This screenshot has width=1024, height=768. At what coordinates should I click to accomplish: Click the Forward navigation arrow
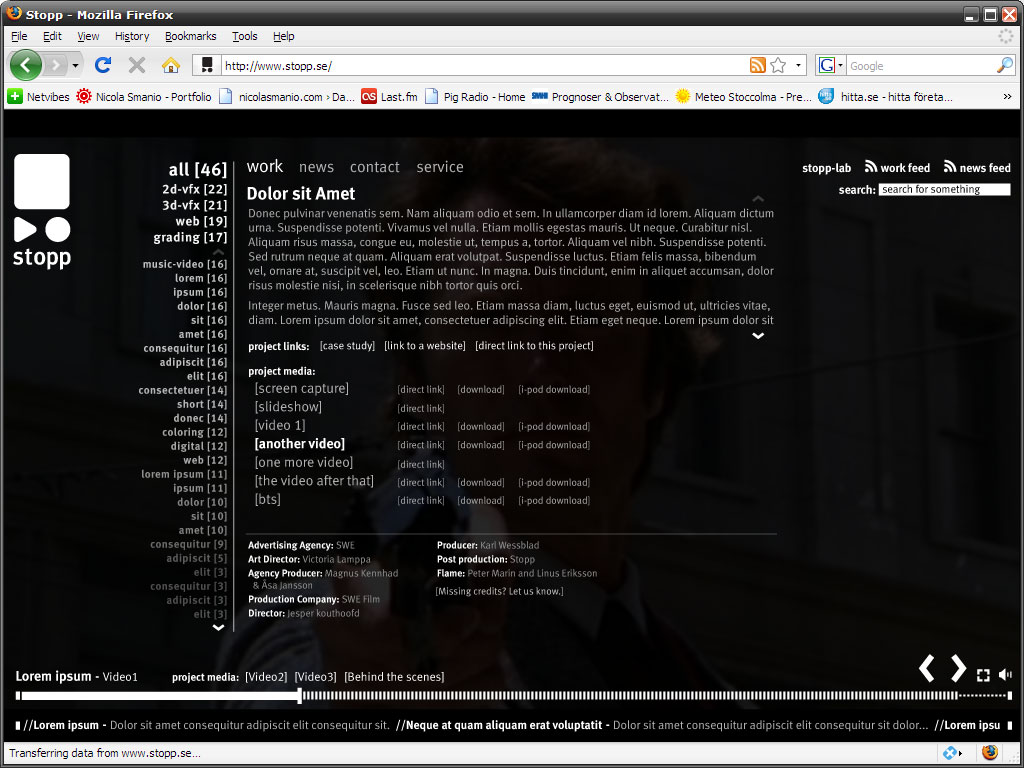click(56, 65)
